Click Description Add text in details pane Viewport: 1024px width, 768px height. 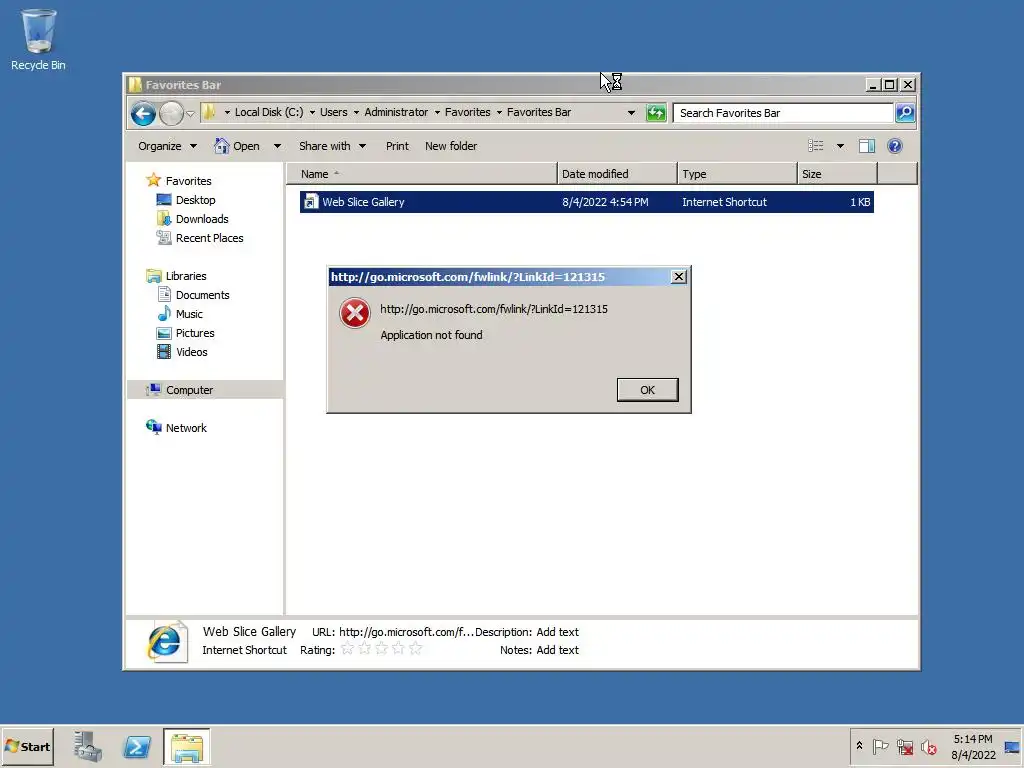click(x=557, y=632)
